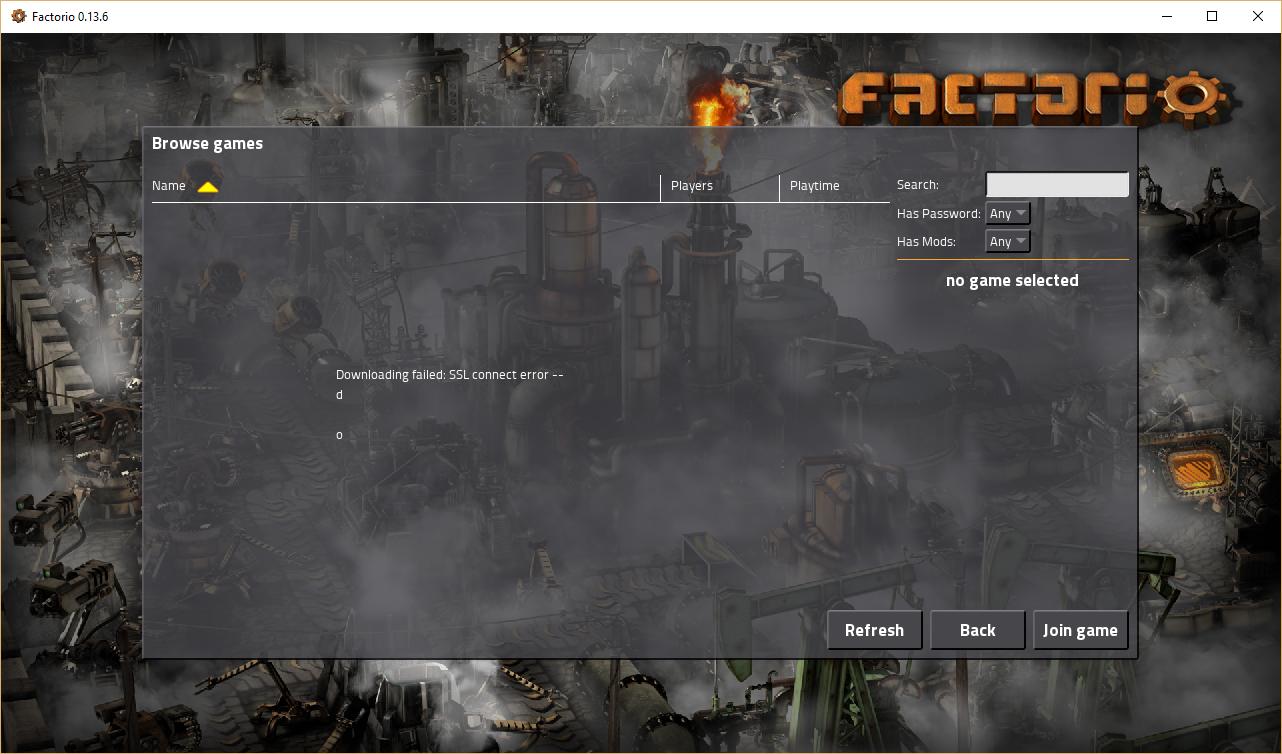Click the "Browse games" heading
This screenshot has height=754, width=1282.
(207, 143)
